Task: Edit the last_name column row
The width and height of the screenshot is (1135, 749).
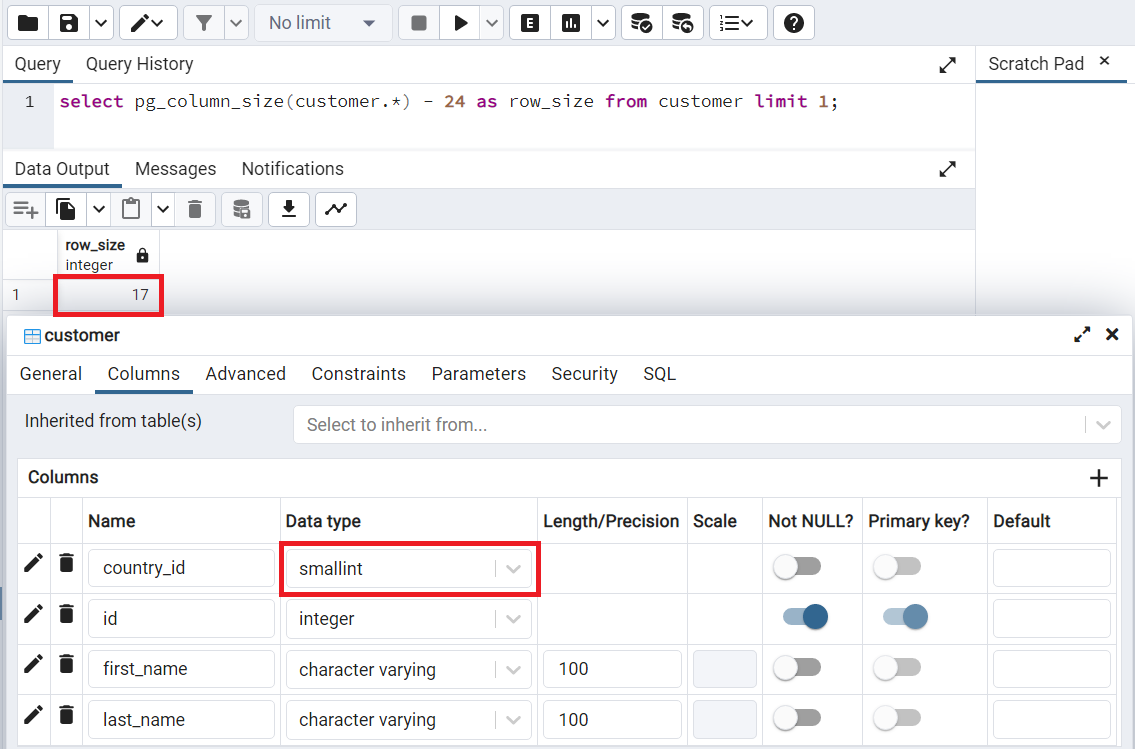Action: [33, 715]
